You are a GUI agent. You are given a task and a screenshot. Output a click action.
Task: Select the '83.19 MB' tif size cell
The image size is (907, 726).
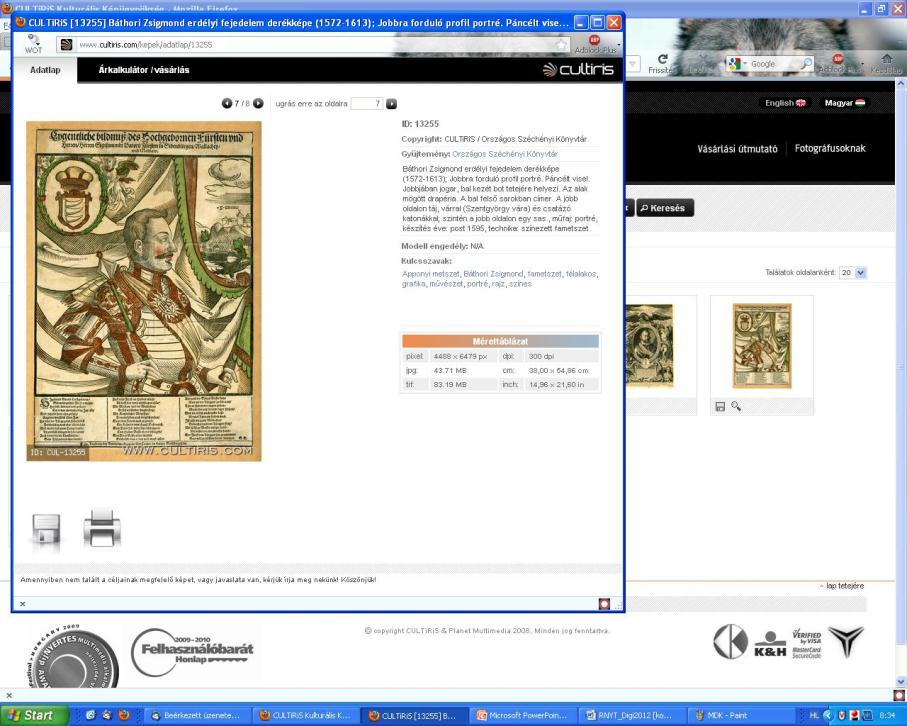pyautogui.click(x=463, y=385)
